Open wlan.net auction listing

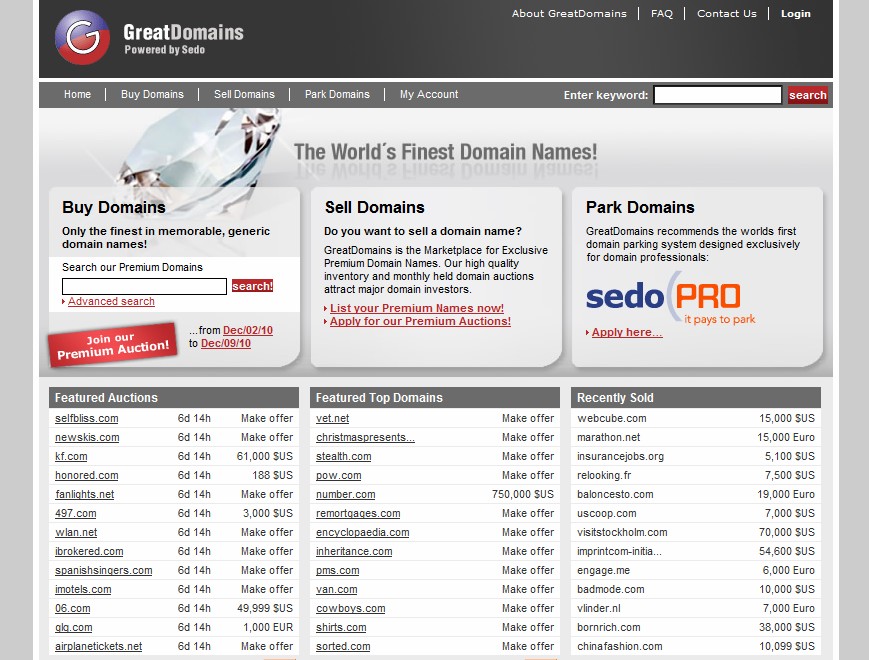coord(76,533)
